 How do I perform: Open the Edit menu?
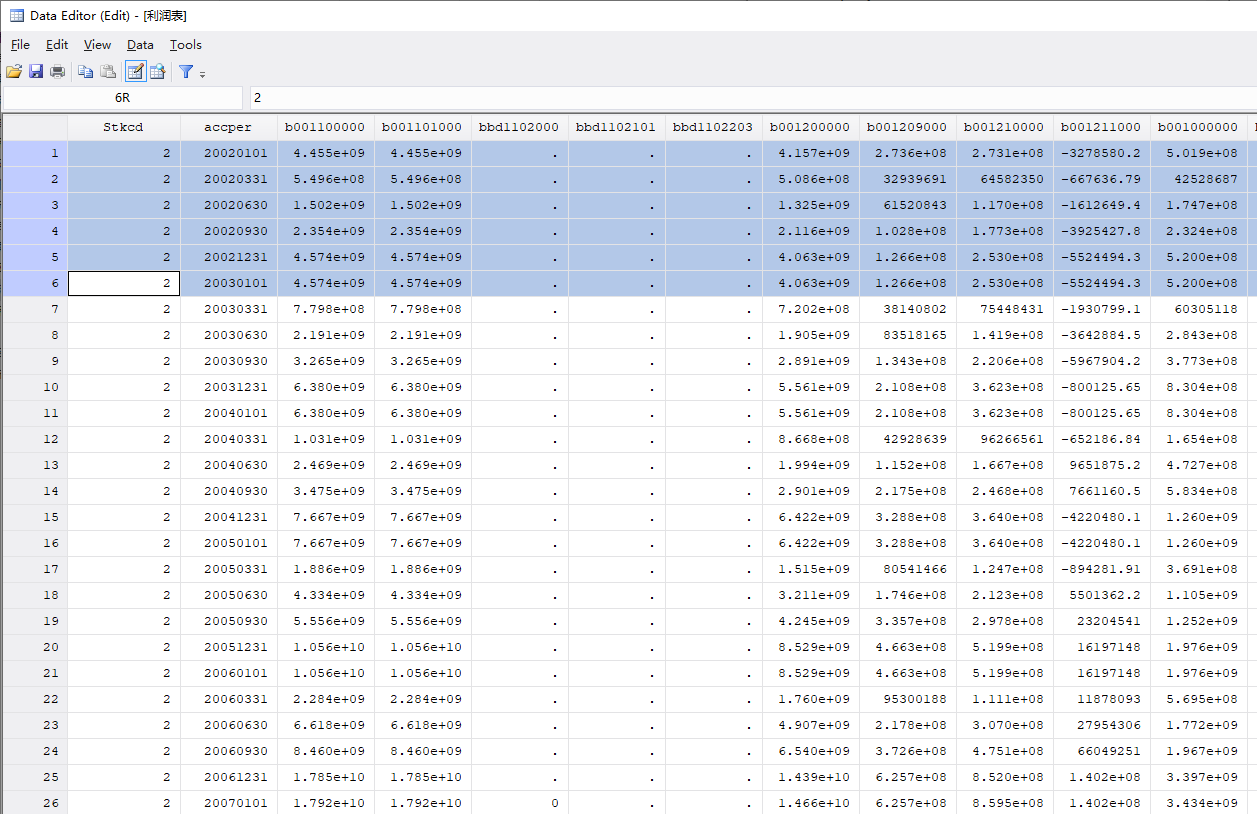click(57, 45)
